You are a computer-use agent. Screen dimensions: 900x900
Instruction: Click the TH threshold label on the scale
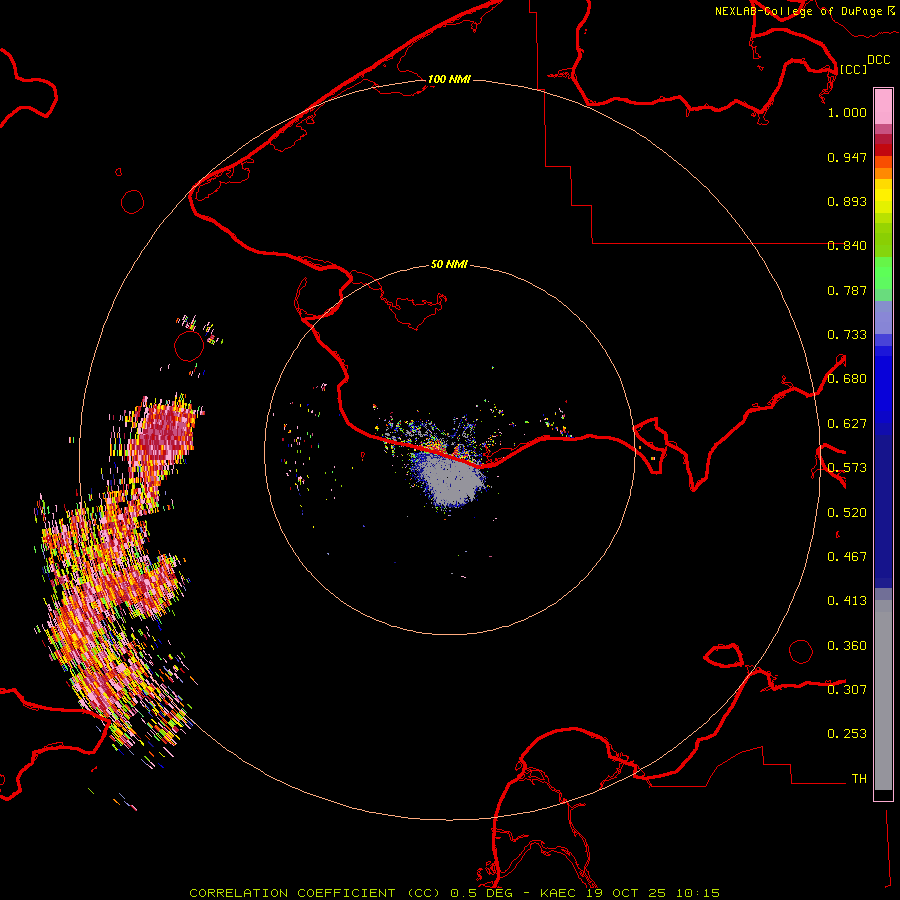859,779
